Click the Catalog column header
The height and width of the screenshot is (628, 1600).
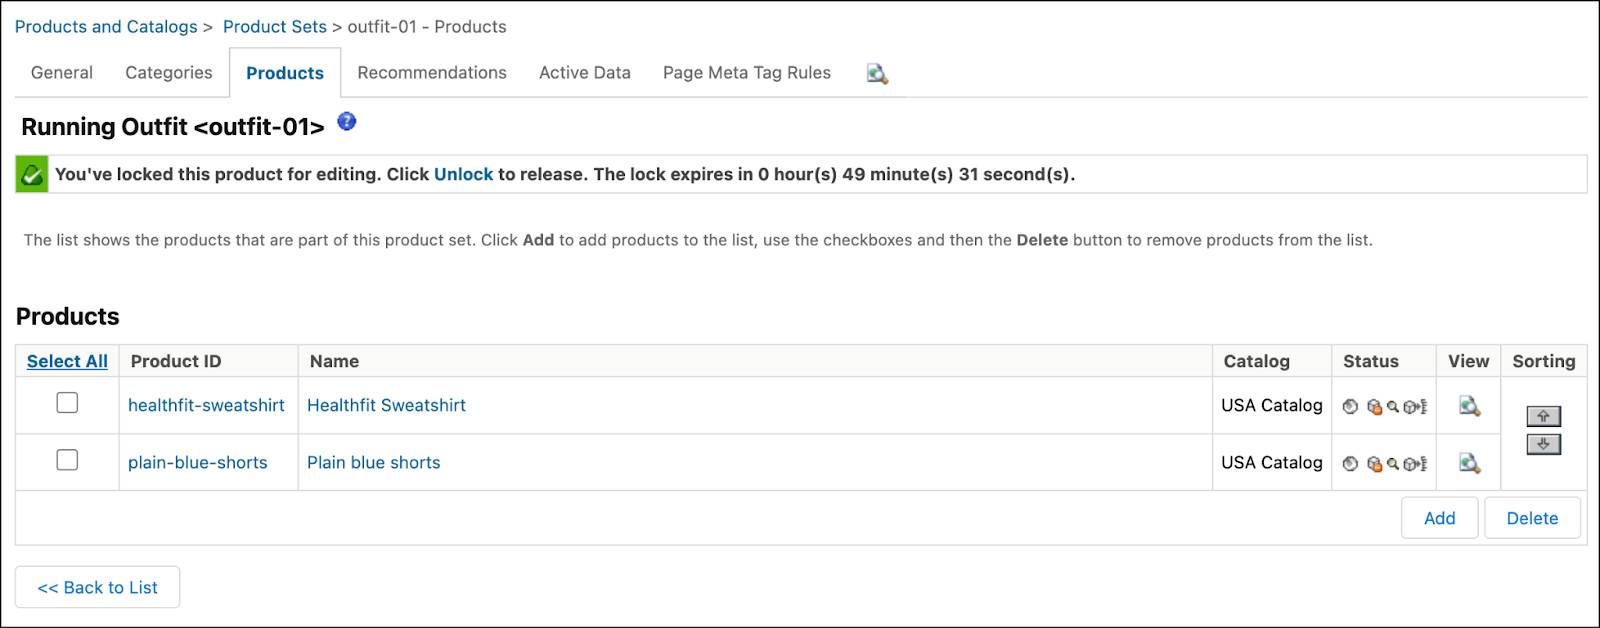click(1257, 361)
